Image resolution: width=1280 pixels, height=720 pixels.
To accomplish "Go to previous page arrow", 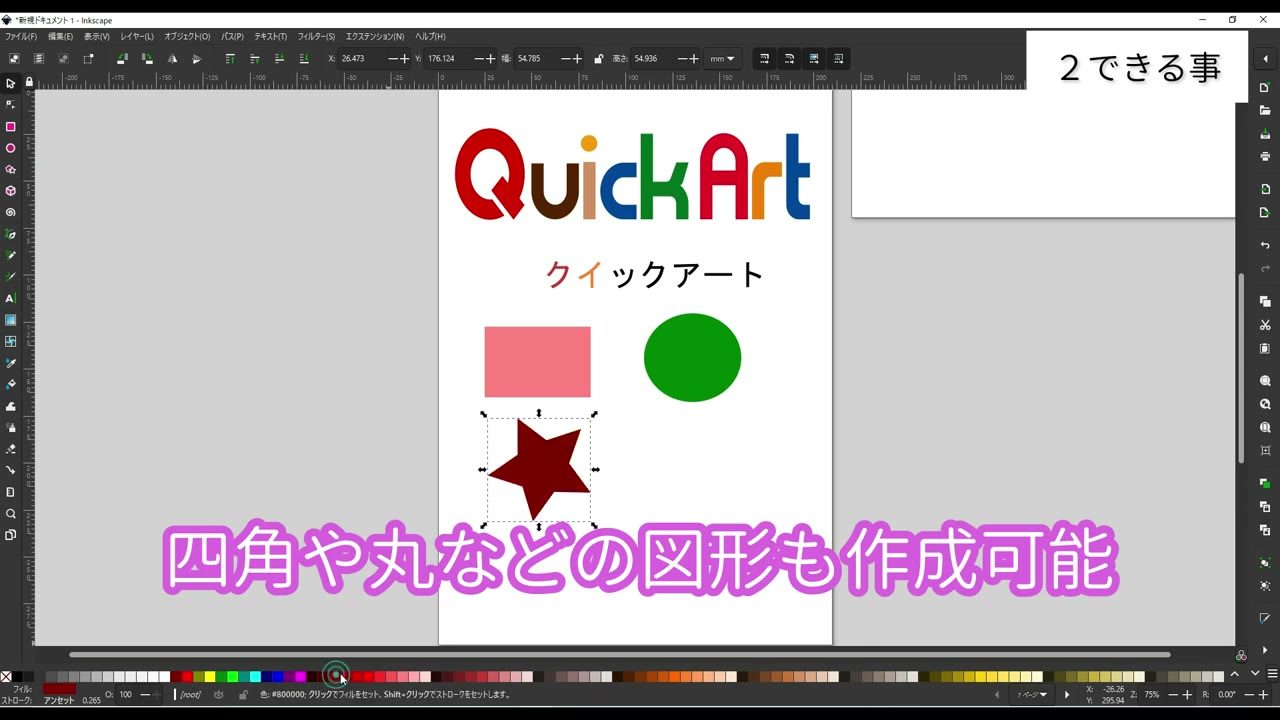I will [x=996, y=694].
